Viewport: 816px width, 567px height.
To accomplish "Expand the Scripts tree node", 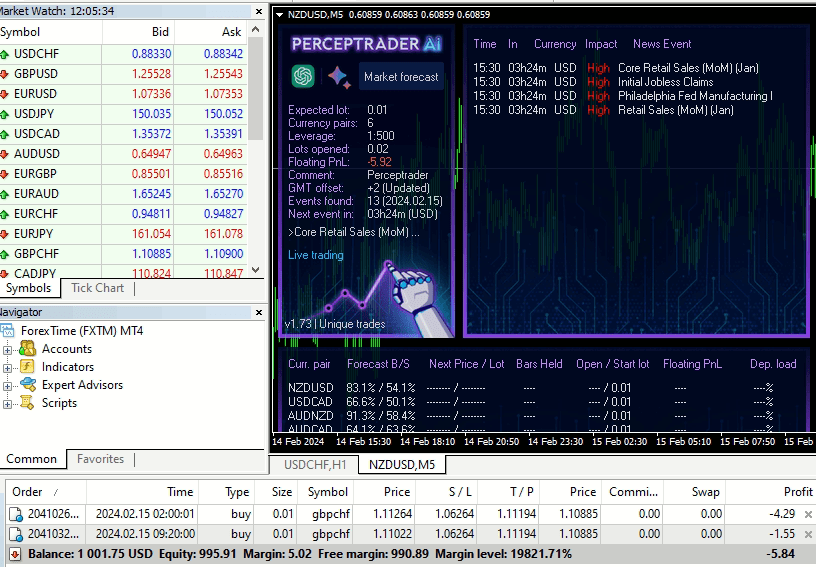I will coord(8,403).
